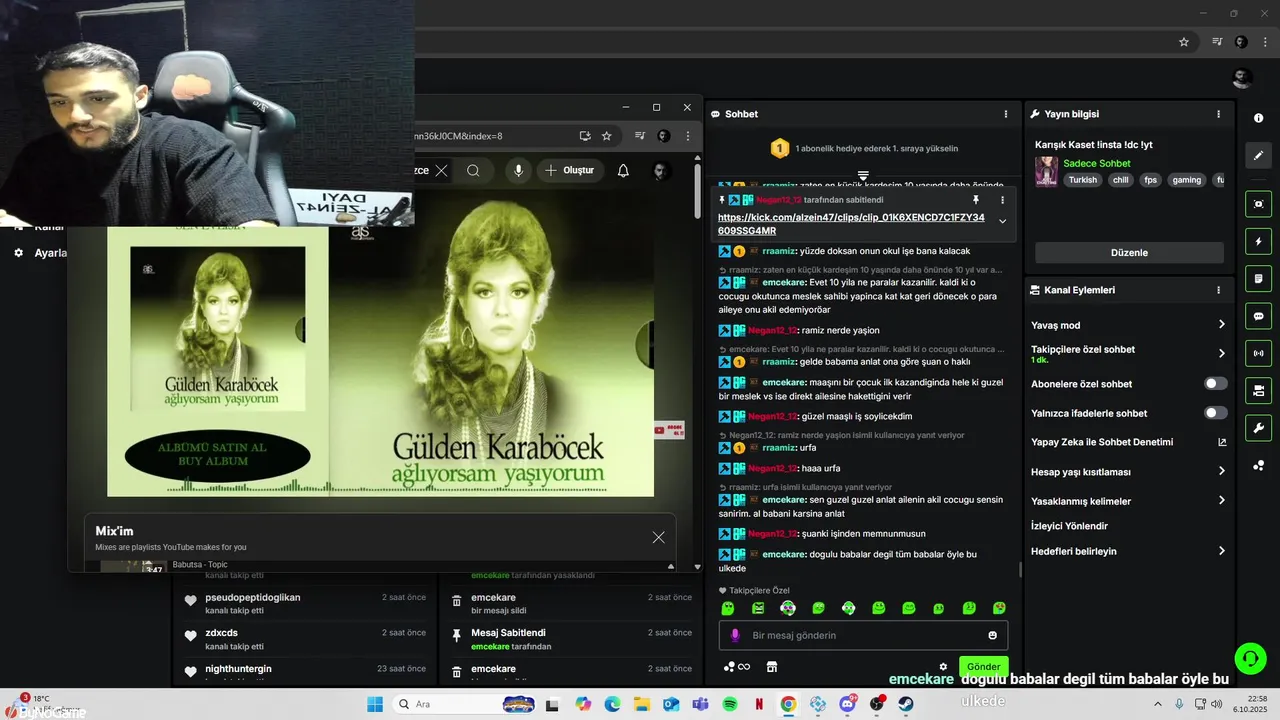1280x720 pixels.
Task: Open the pinned kick.com clip link
Action: [x=851, y=224]
